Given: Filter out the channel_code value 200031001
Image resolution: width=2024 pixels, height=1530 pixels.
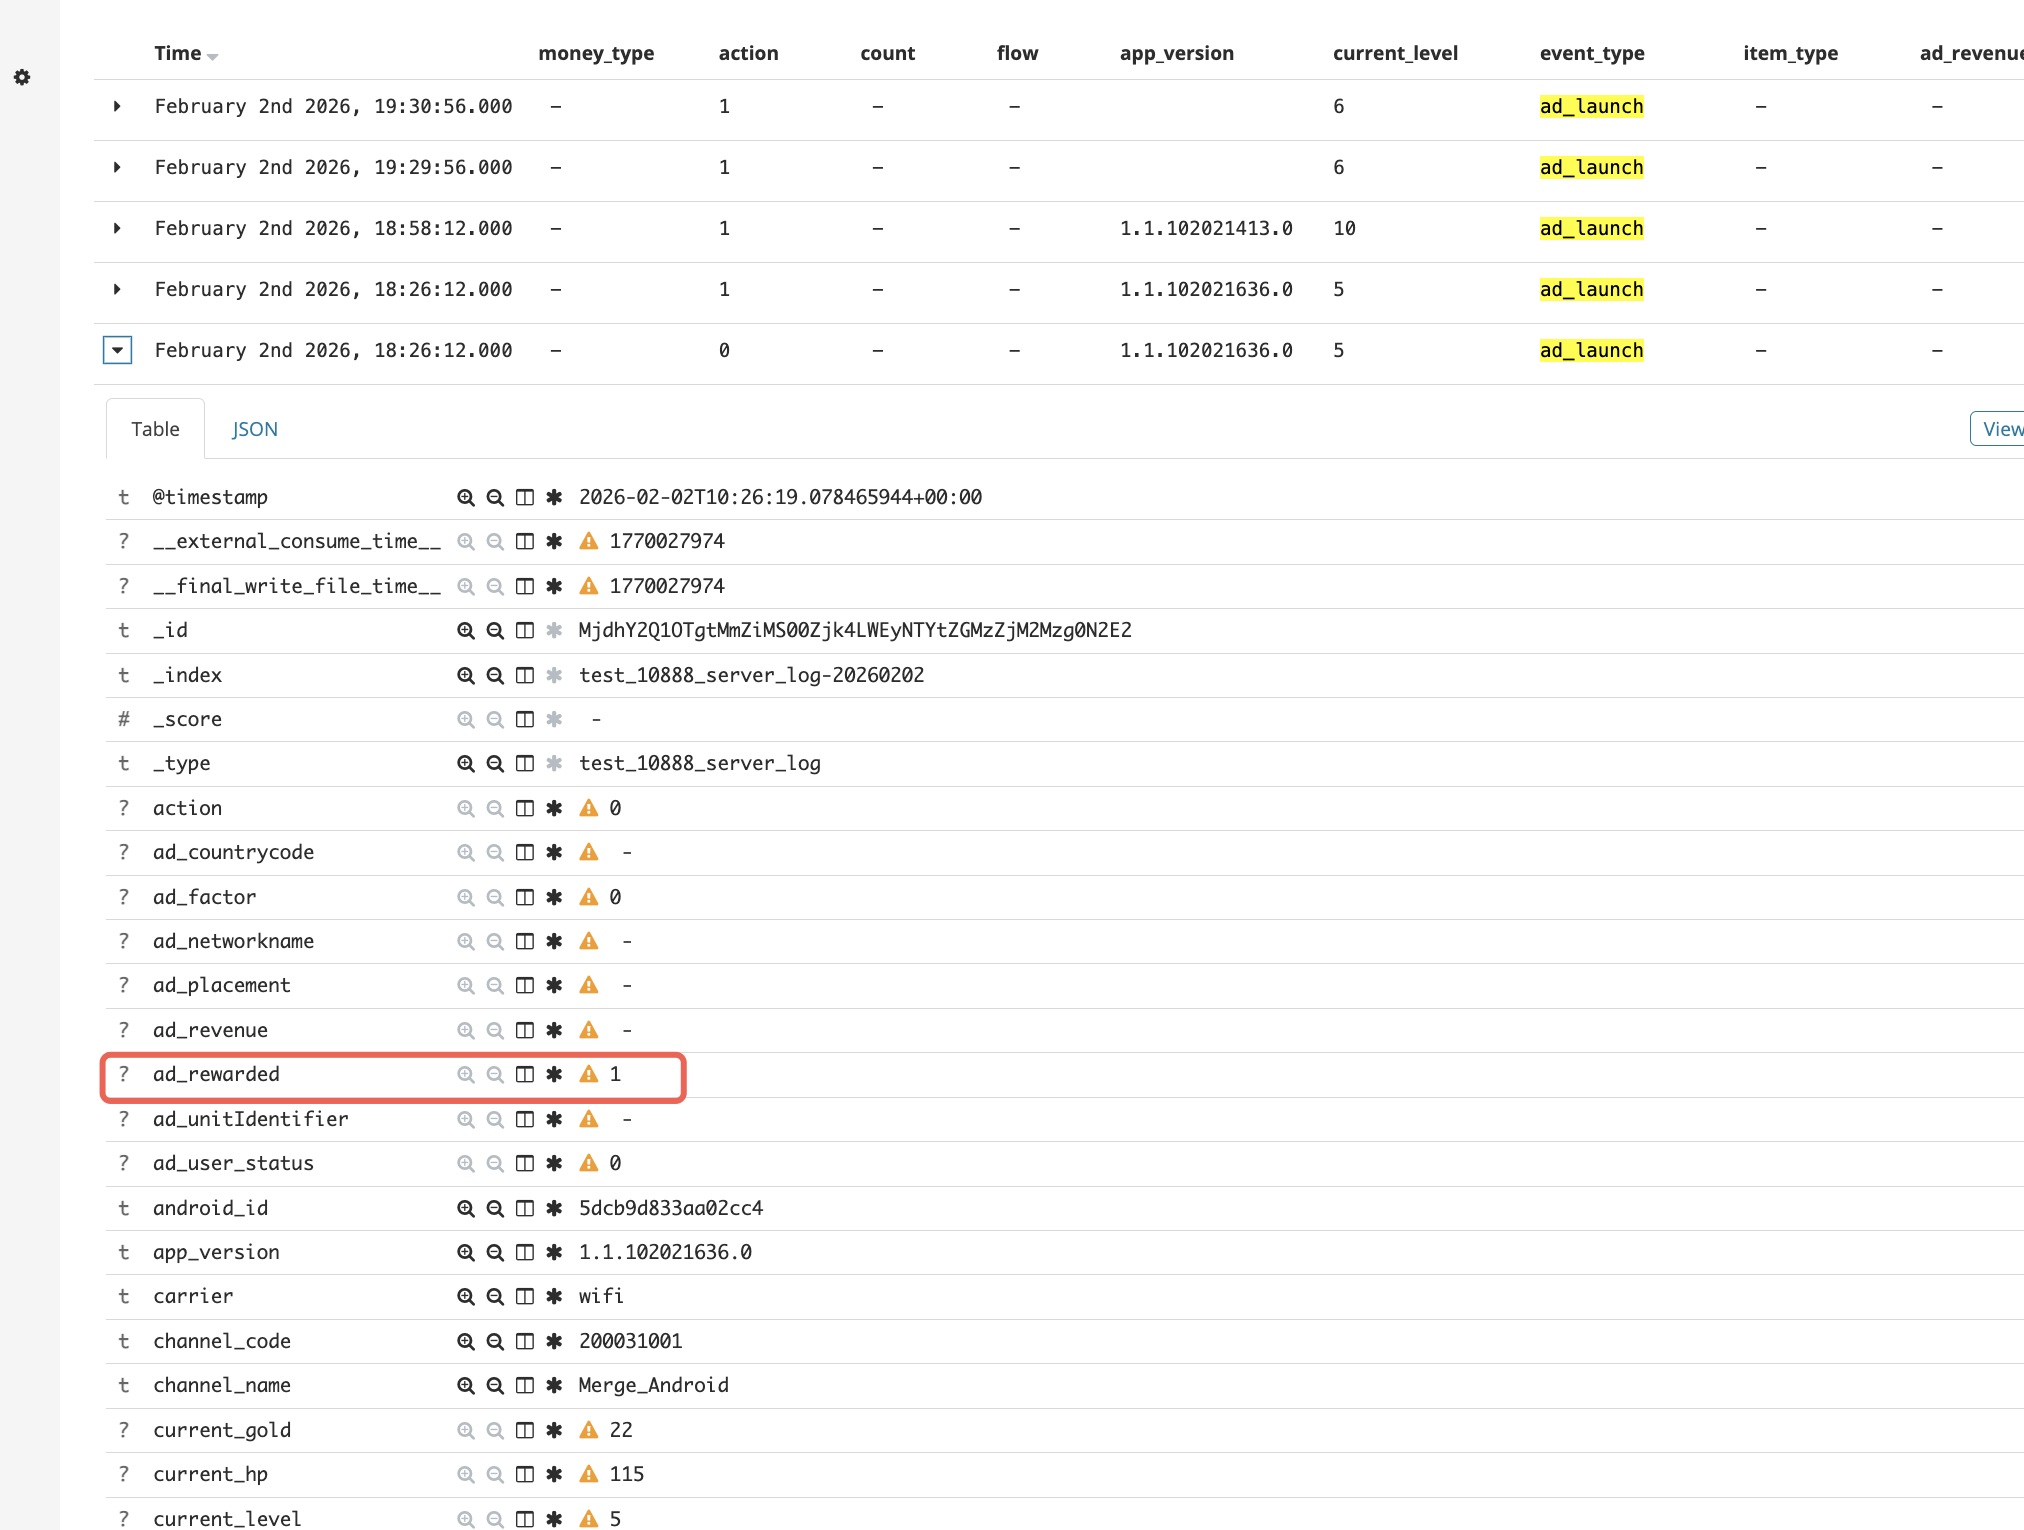Looking at the screenshot, I should pos(494,1341).
